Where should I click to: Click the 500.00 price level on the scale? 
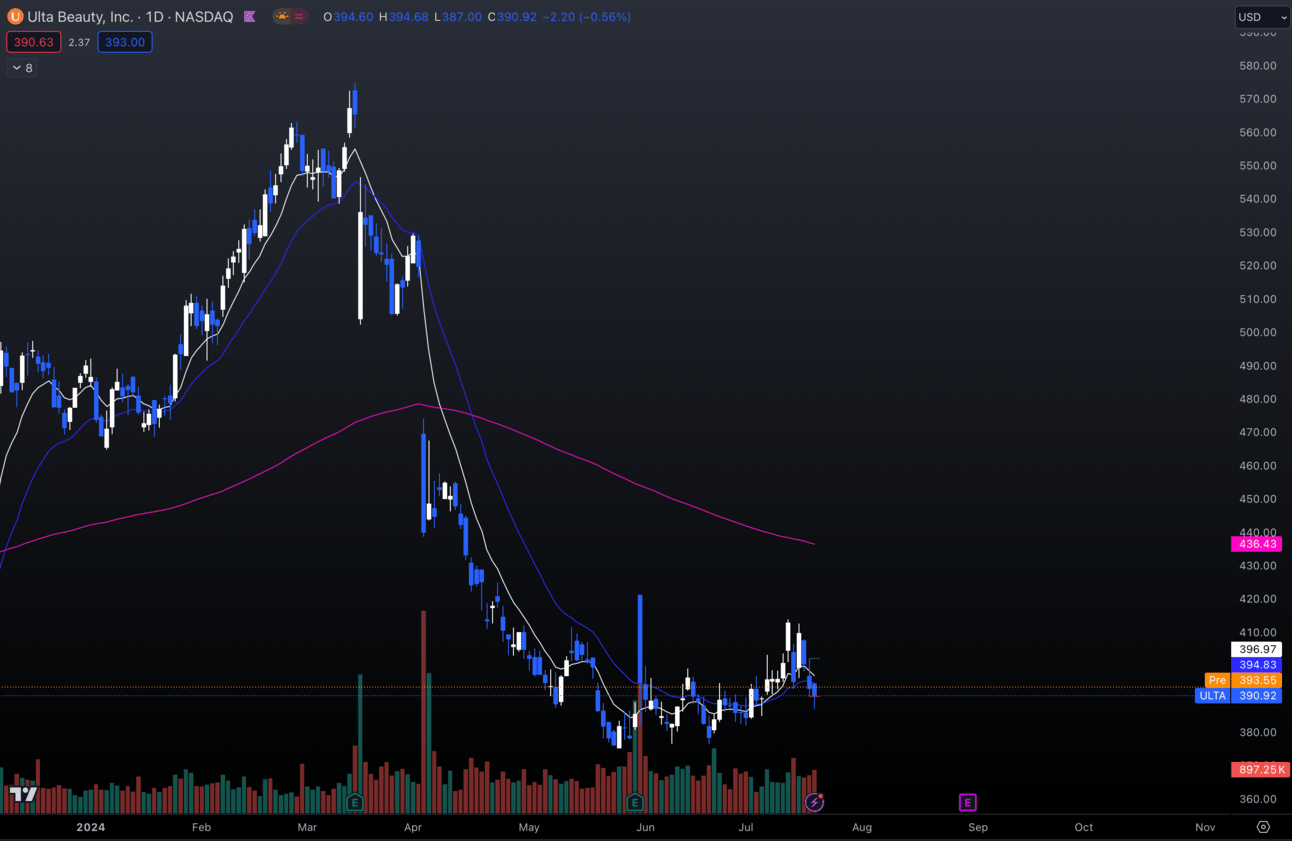(1257, 332)
